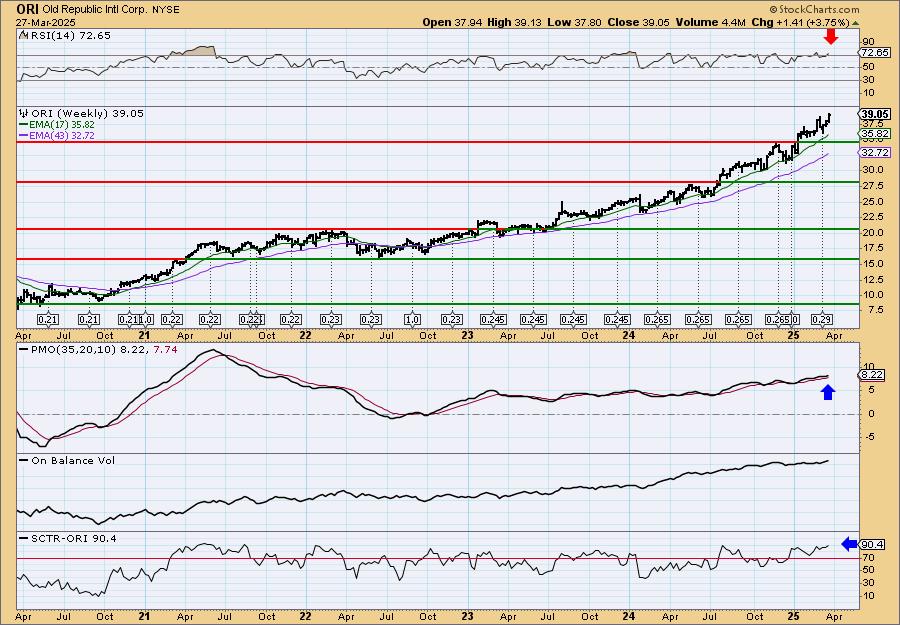Image resolution: width=900 pixels, height=625 pixels.
Task: Click the Volume 4.4M value
Action: (x=711, y=22)
